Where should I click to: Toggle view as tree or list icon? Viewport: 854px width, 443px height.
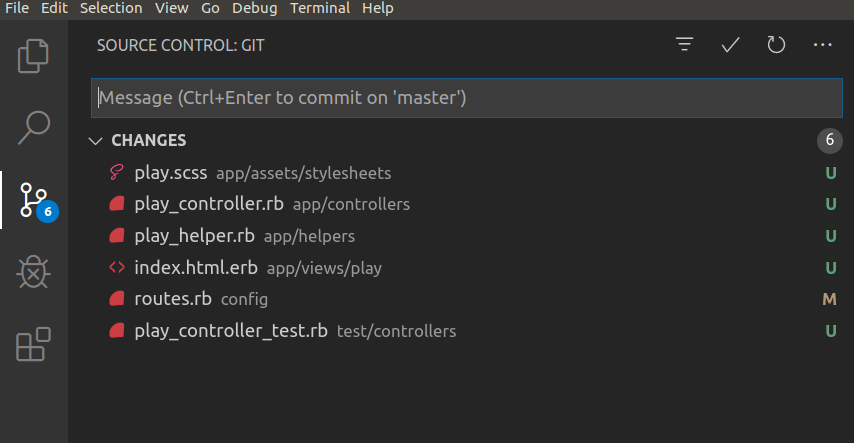pos(685,45)
